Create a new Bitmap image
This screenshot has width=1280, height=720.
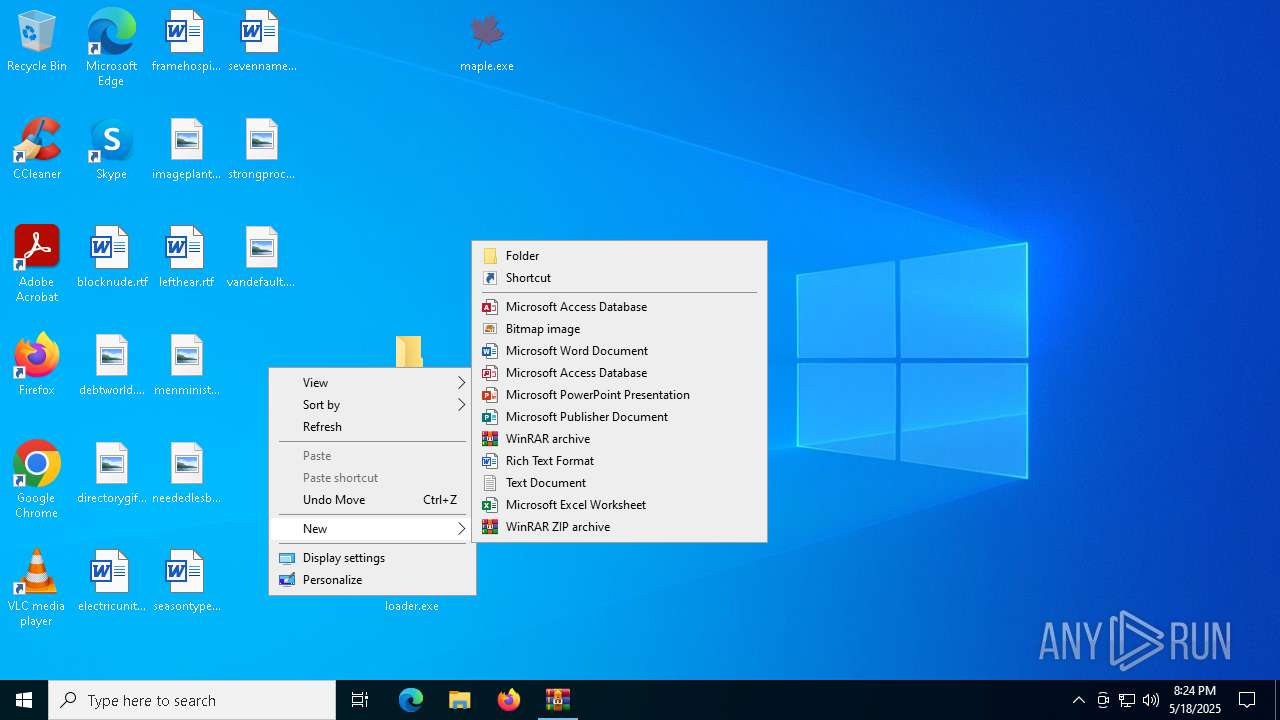(x=619, y=329)
